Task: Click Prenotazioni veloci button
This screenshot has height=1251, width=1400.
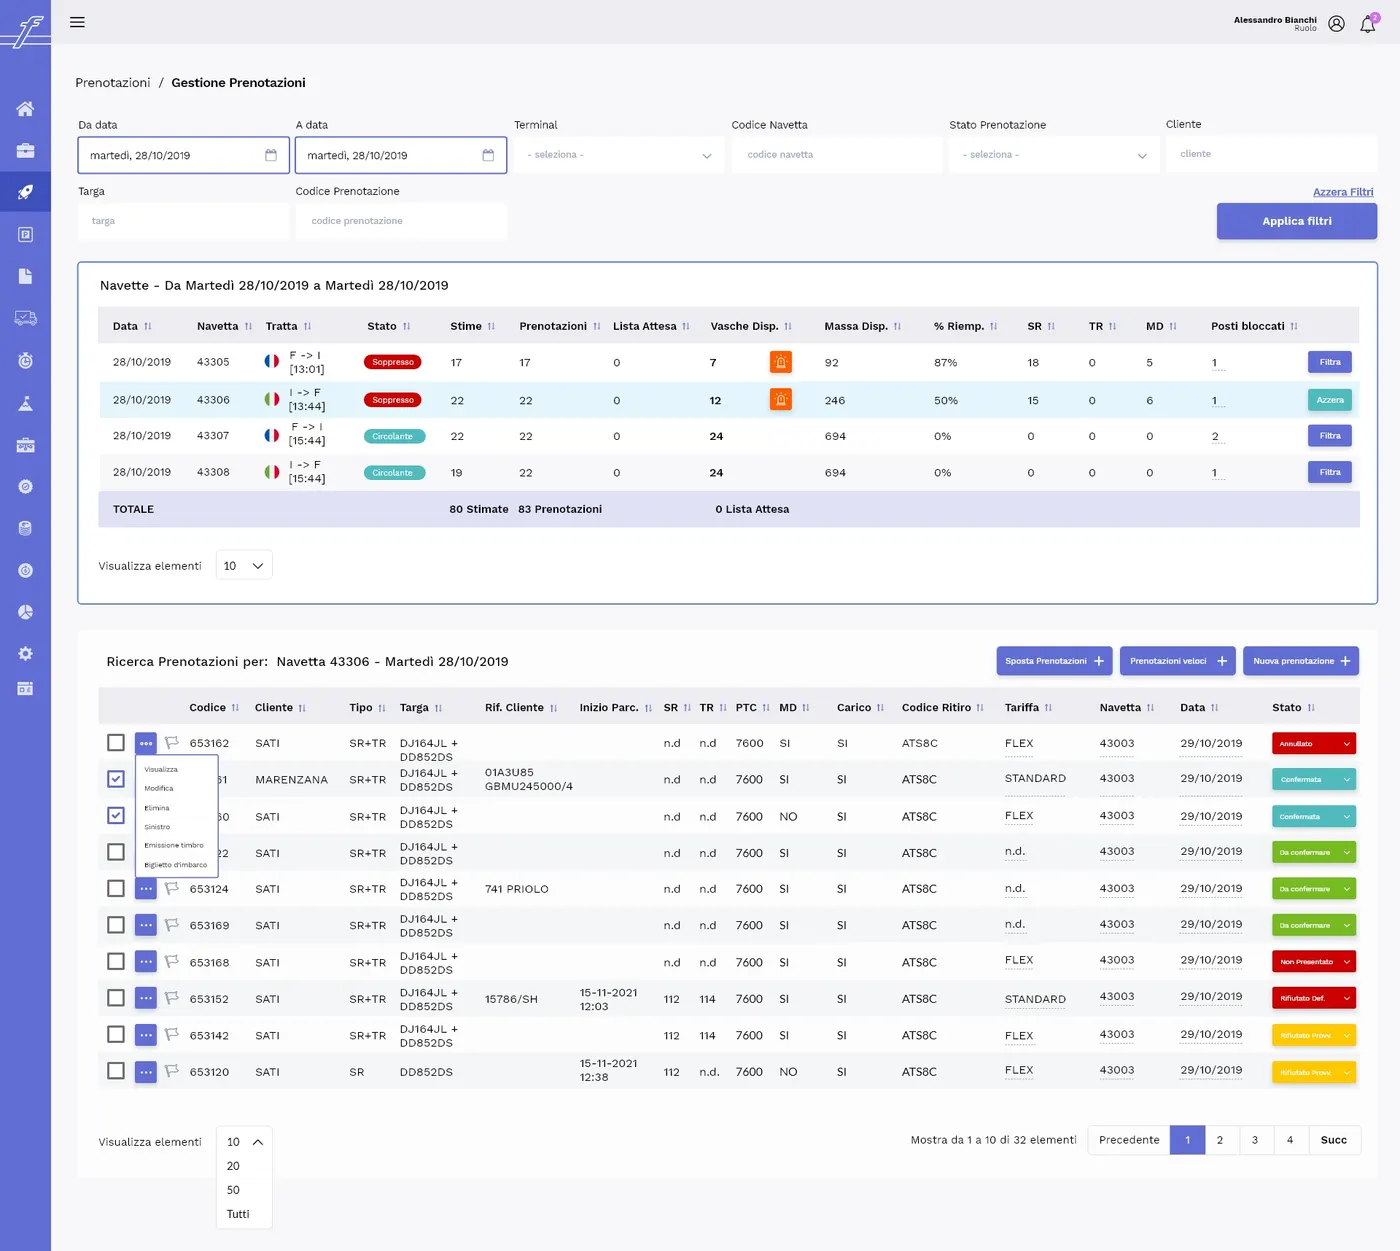Action: coord(1178,661)
